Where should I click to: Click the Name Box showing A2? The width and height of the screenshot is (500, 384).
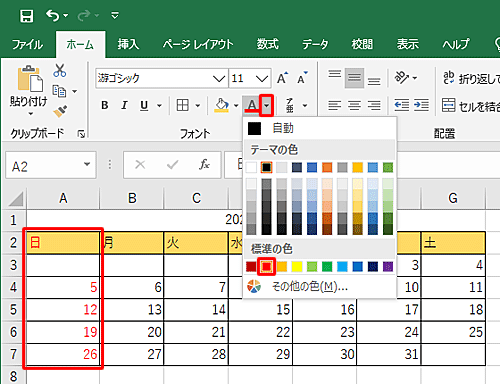[x=51, y=165]
